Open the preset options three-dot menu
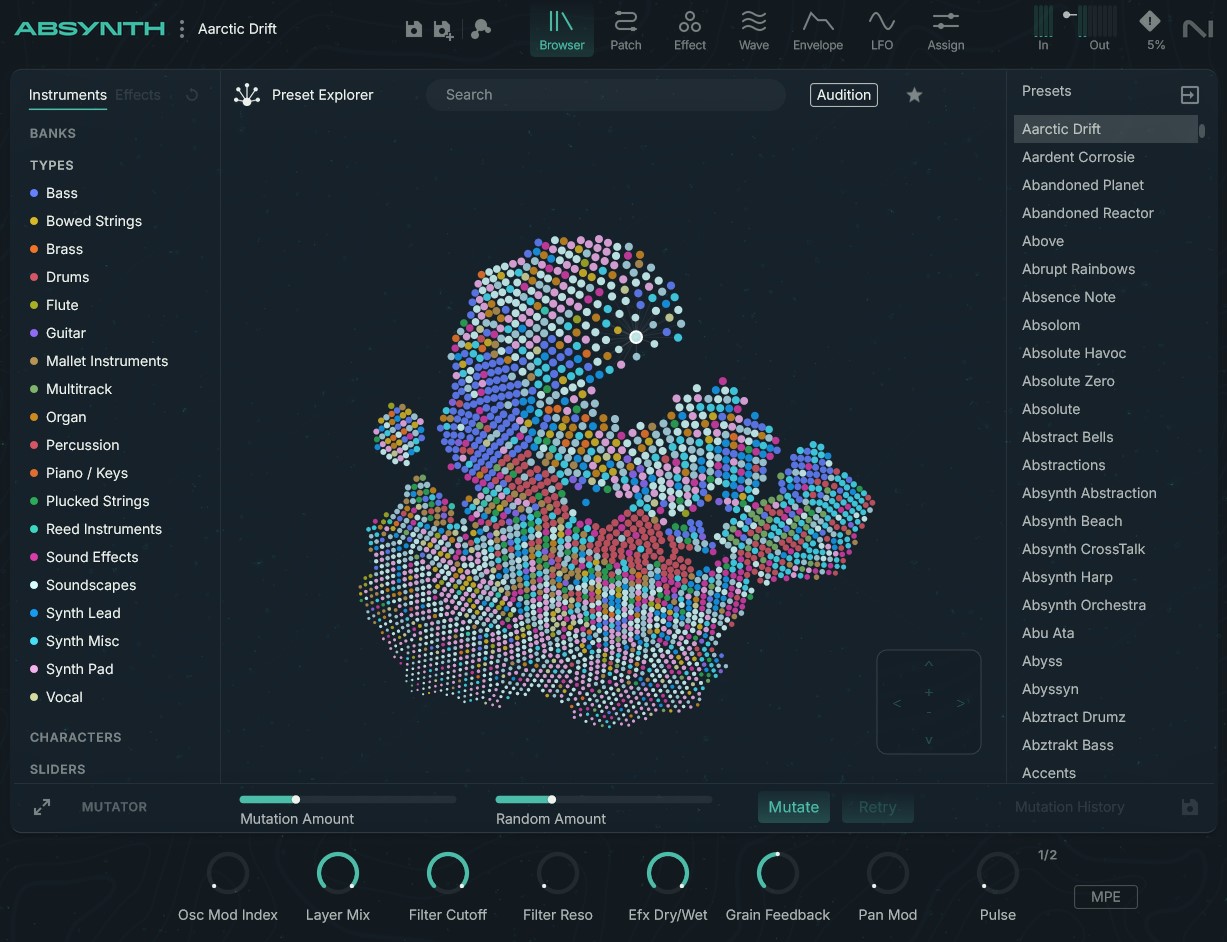 [x=181, y=29]
